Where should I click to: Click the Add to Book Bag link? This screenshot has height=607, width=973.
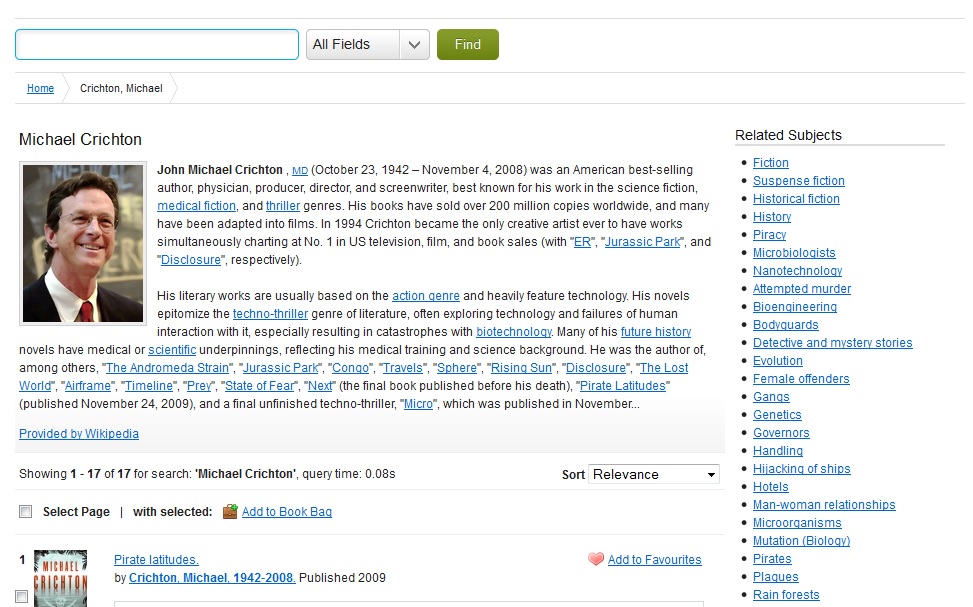click(287, 511)
